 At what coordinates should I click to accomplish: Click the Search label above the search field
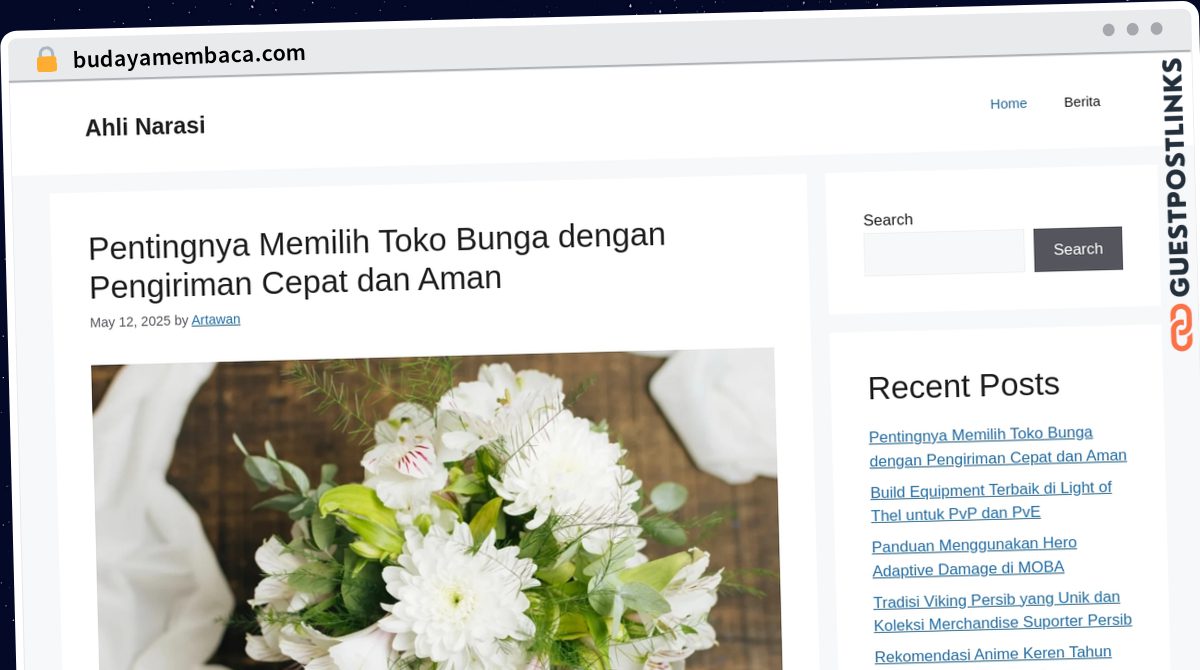[x=888, y=219]
